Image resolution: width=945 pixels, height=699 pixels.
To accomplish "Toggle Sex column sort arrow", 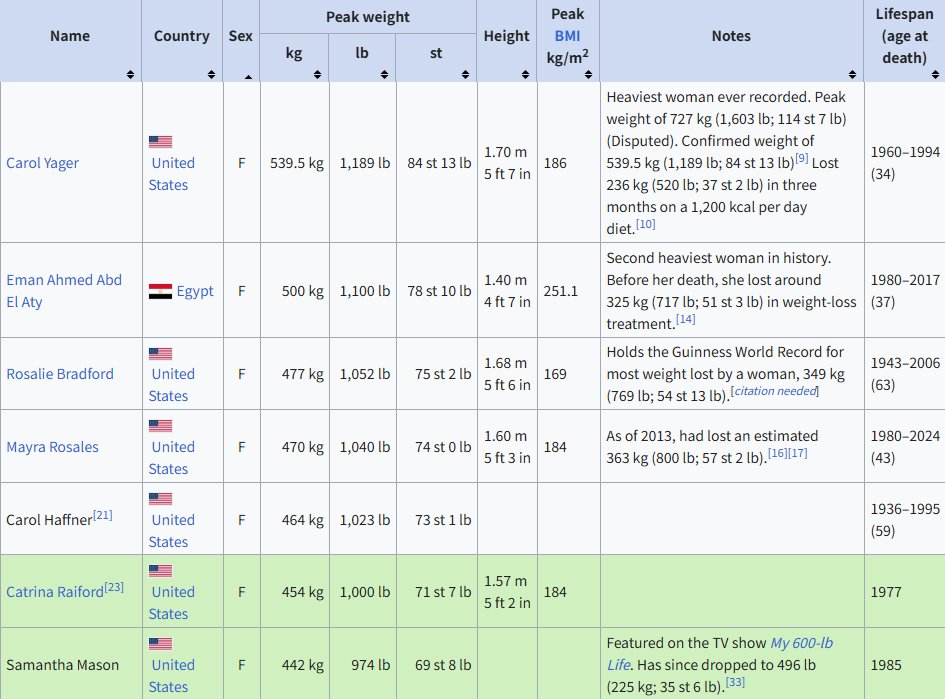I will [248, 77].
